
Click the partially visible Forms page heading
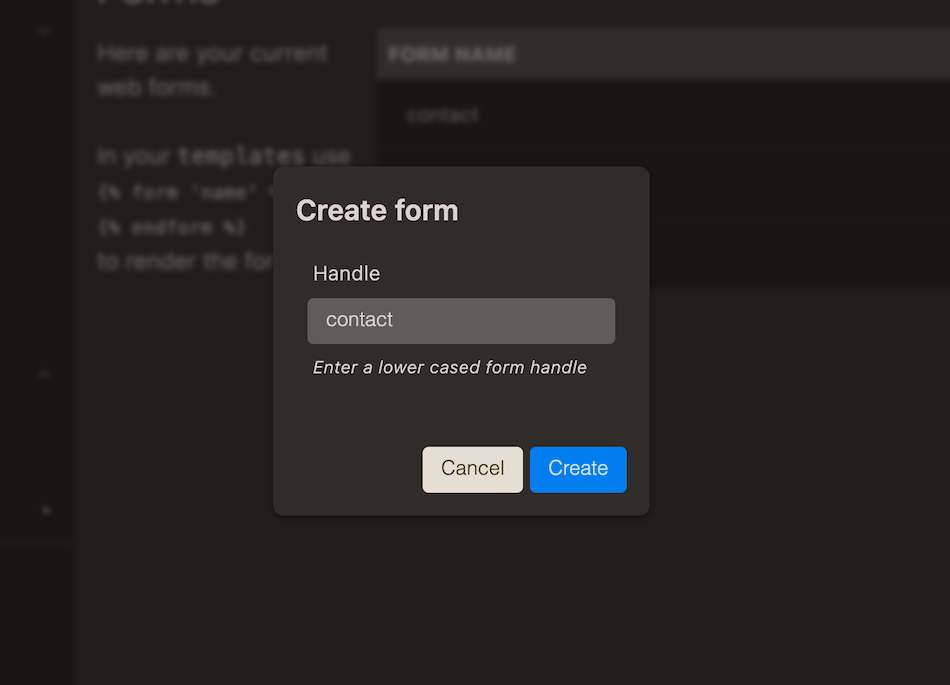coord(158,4)
